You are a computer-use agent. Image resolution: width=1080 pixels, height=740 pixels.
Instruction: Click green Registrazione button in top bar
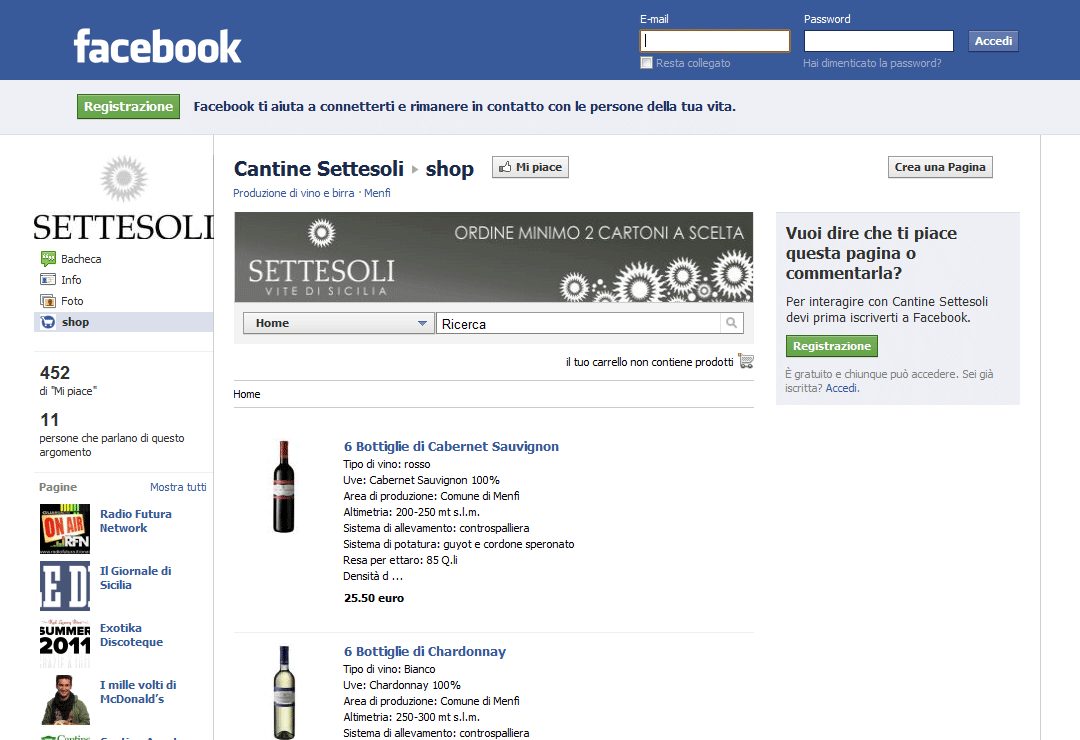click(x=128, y=106)
